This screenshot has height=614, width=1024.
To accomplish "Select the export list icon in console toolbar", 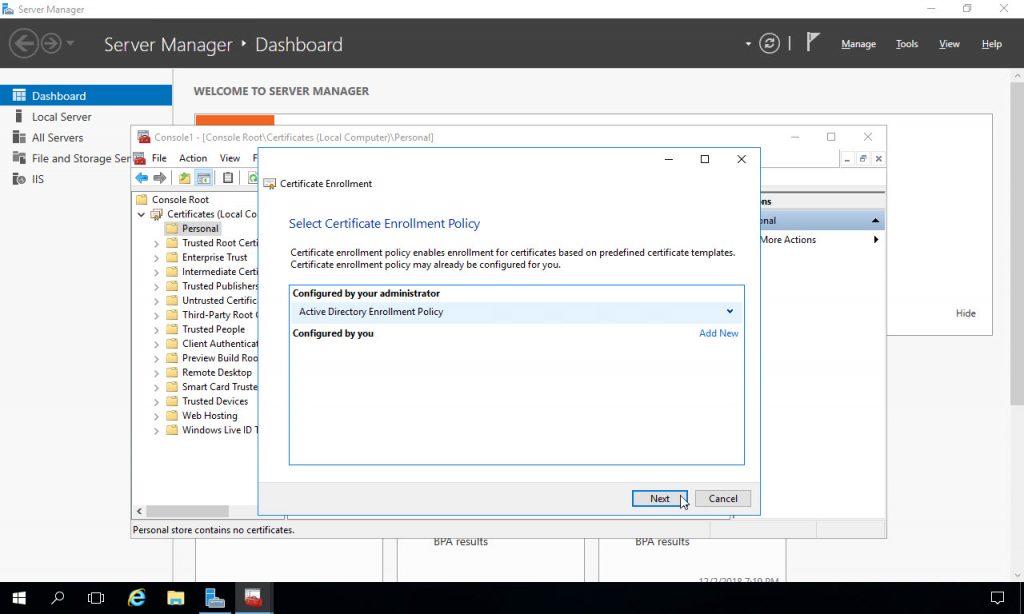I will coord(227,177).
